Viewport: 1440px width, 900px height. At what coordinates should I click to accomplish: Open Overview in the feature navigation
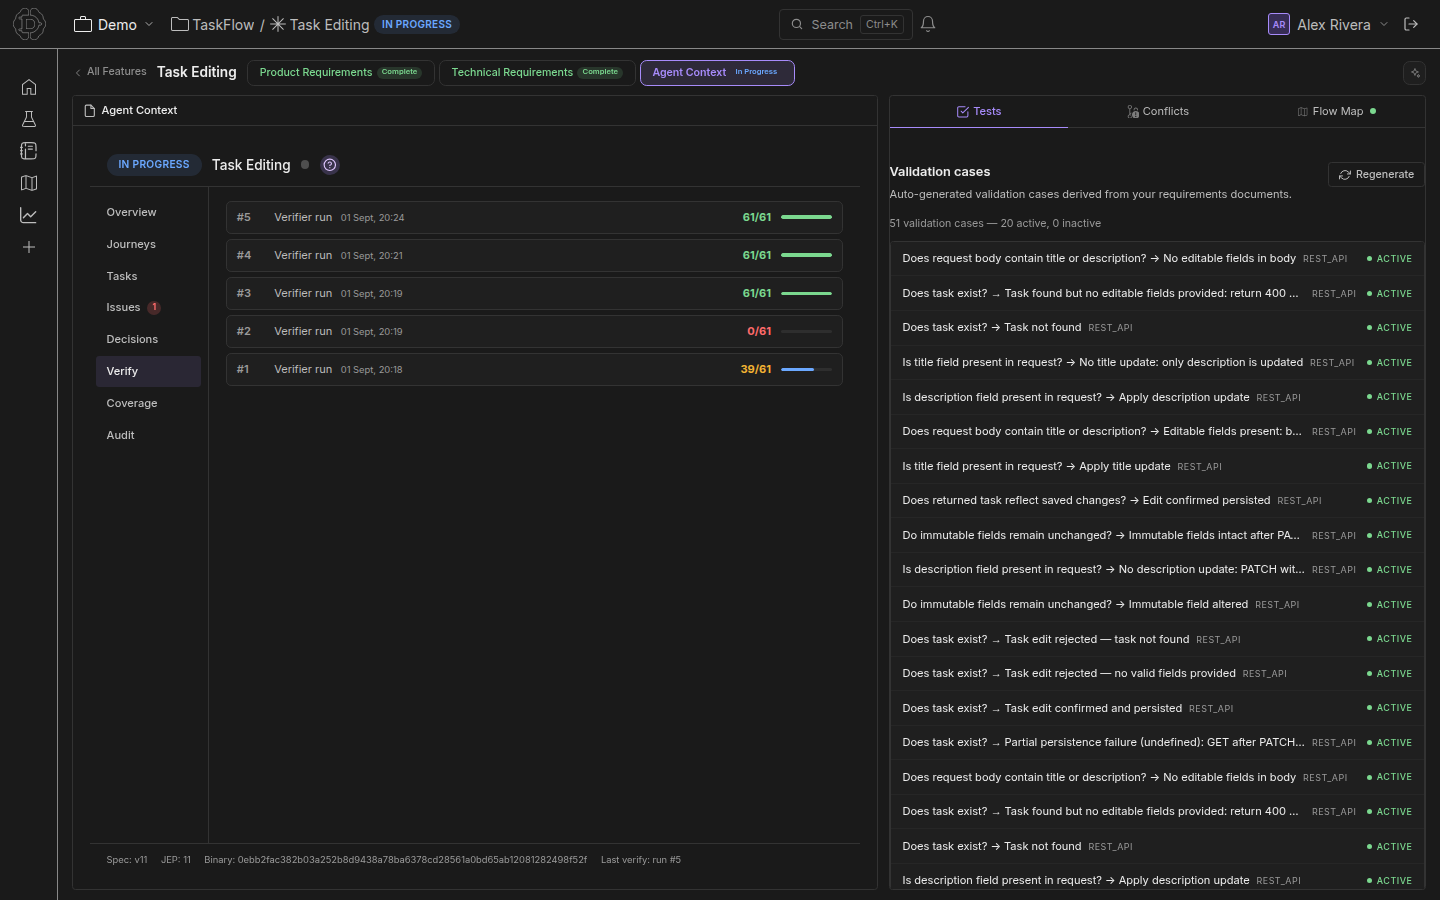148,212
